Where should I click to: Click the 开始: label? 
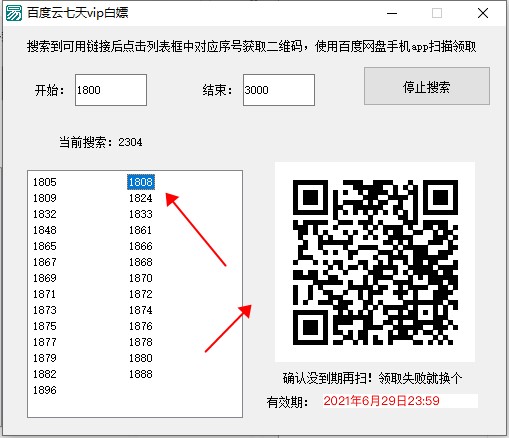click(x=49, y=90)
